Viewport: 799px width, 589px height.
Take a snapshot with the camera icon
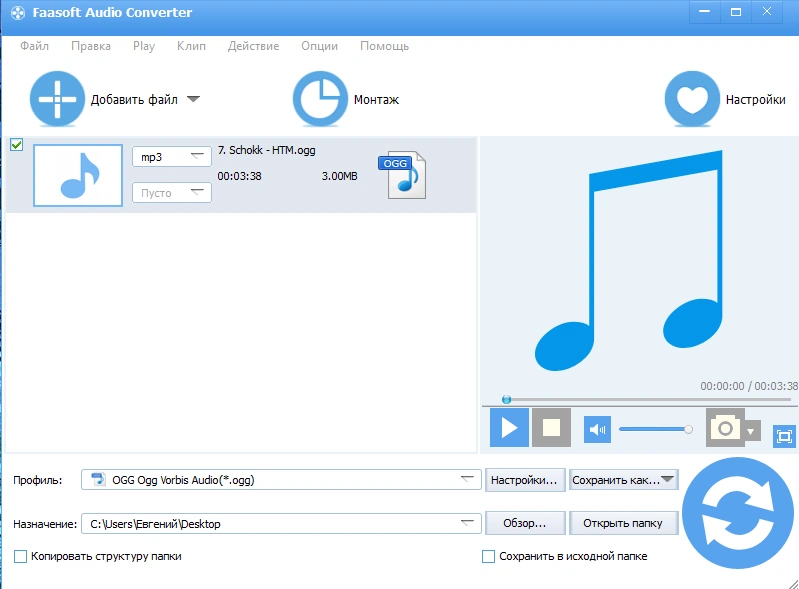coord(725,428)
